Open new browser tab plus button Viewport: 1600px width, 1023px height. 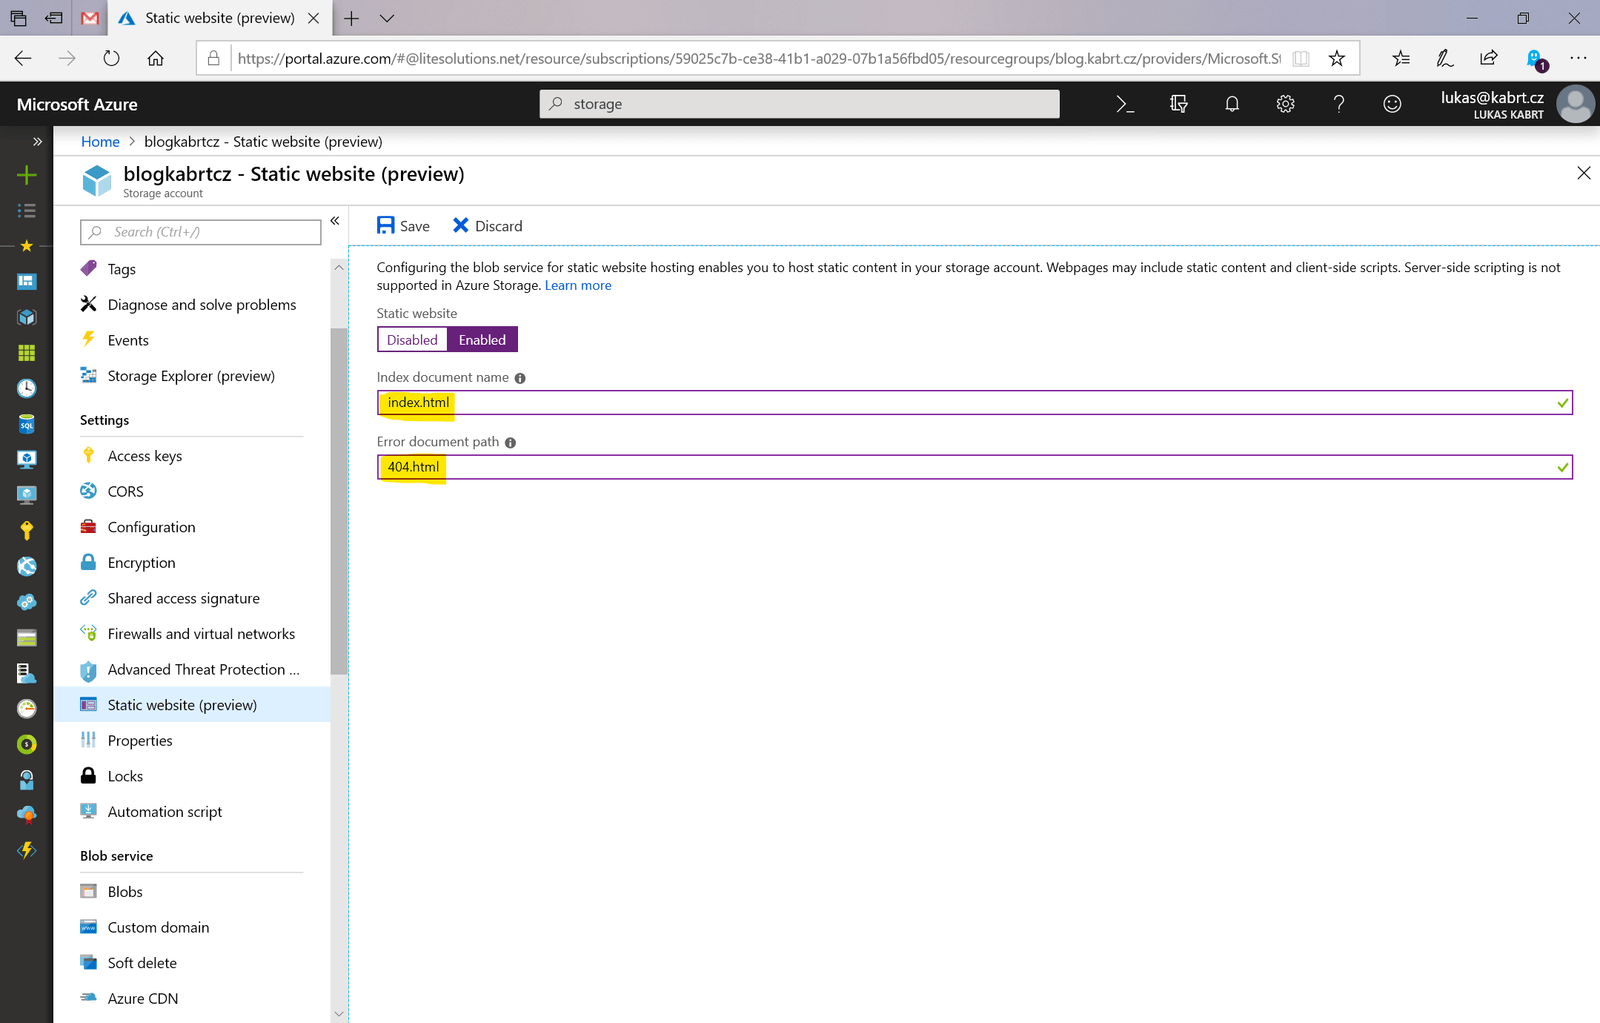tap(351, 18)
